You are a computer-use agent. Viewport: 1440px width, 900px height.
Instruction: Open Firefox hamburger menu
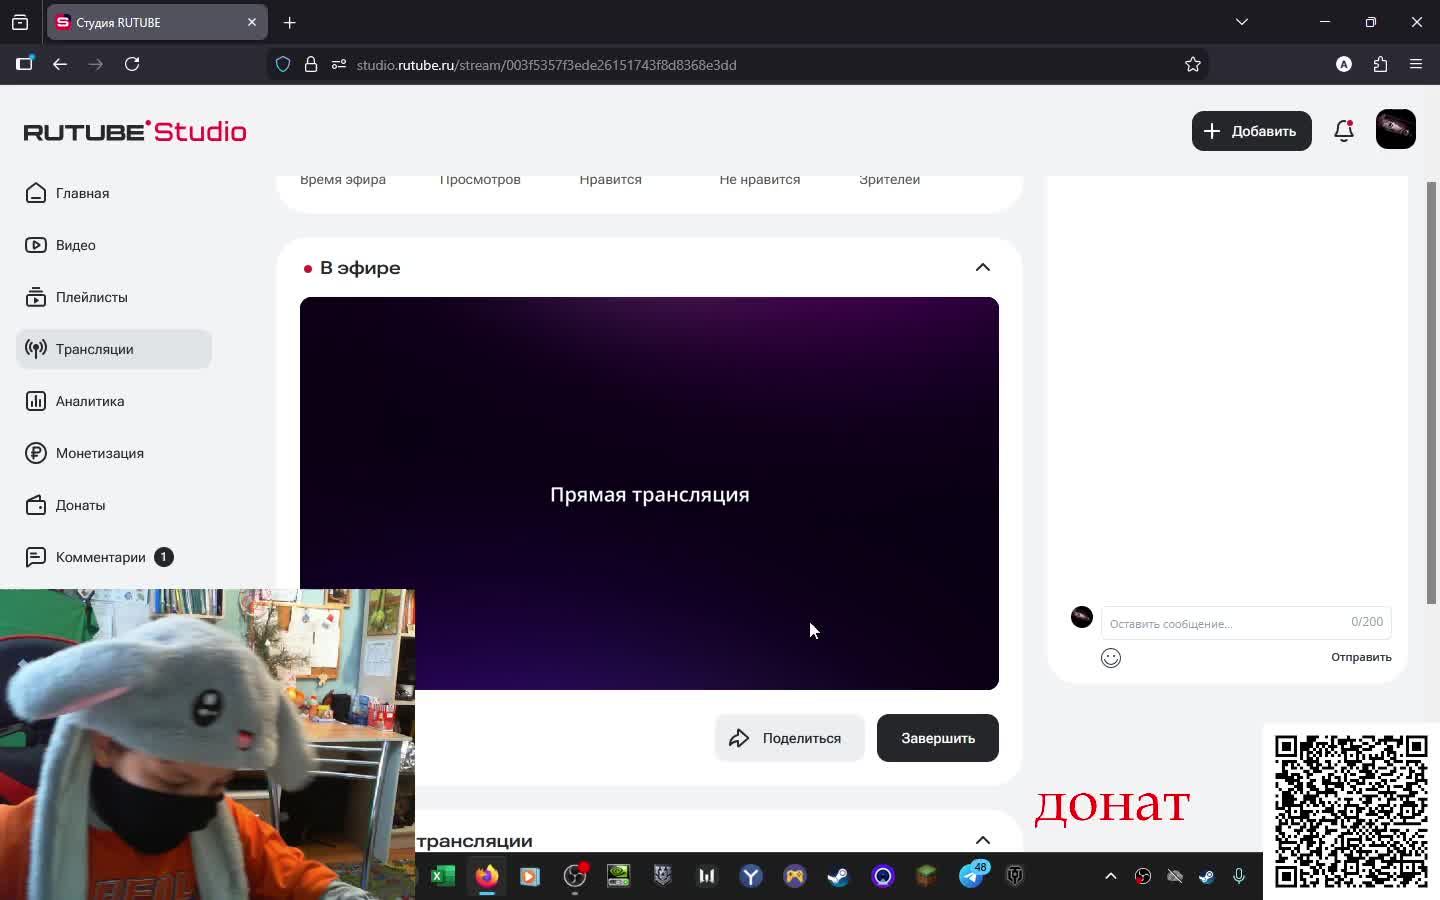[1416, 64]
